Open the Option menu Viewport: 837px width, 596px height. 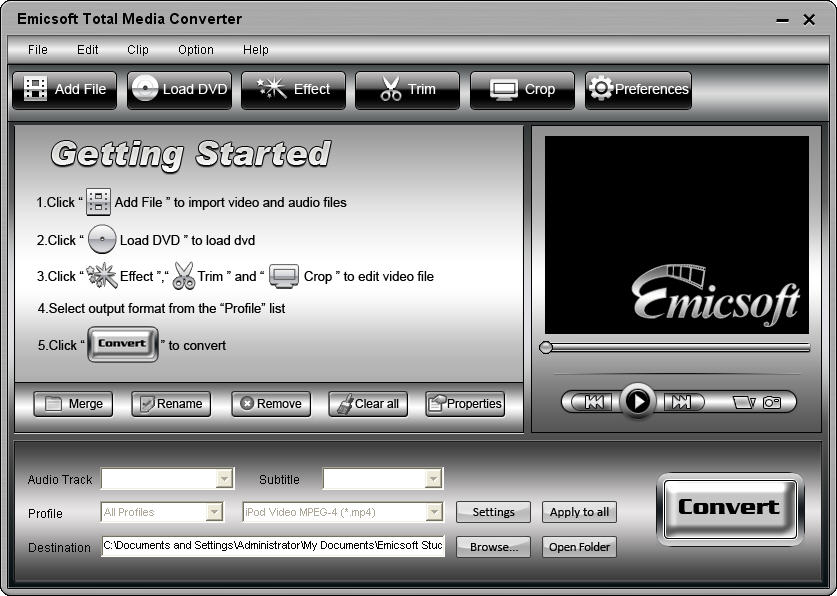point(196,50)
